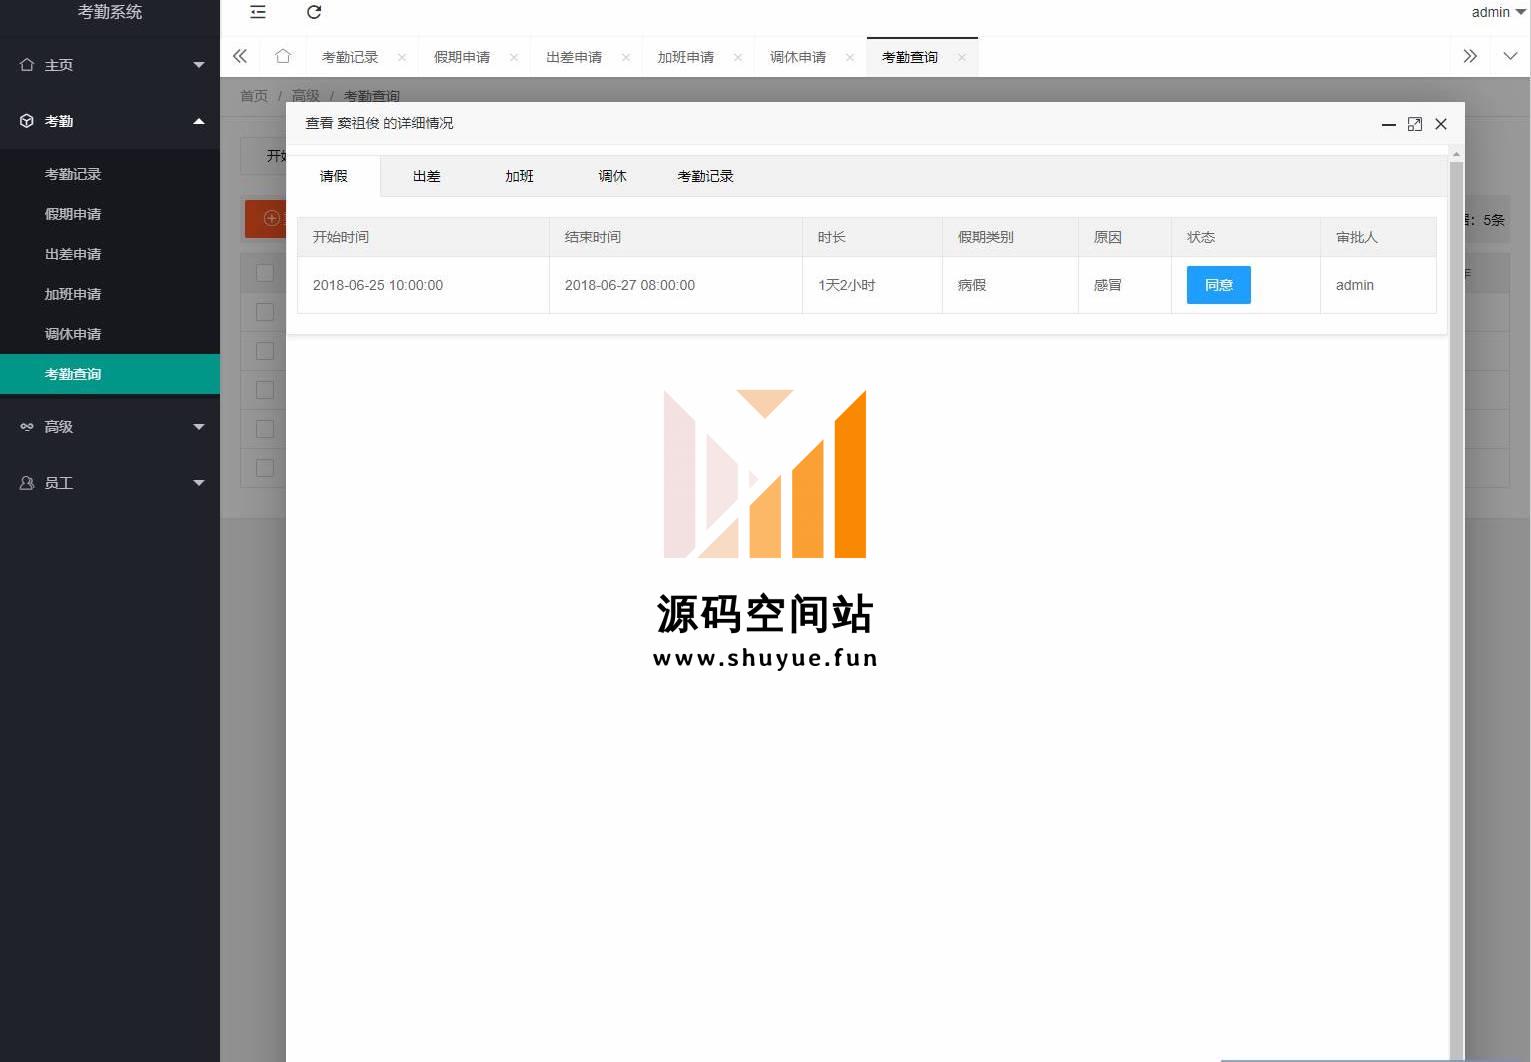Click the refresh page icon
The height and width of the screenshot is (1062, 1531).
(x=314, y=12)
